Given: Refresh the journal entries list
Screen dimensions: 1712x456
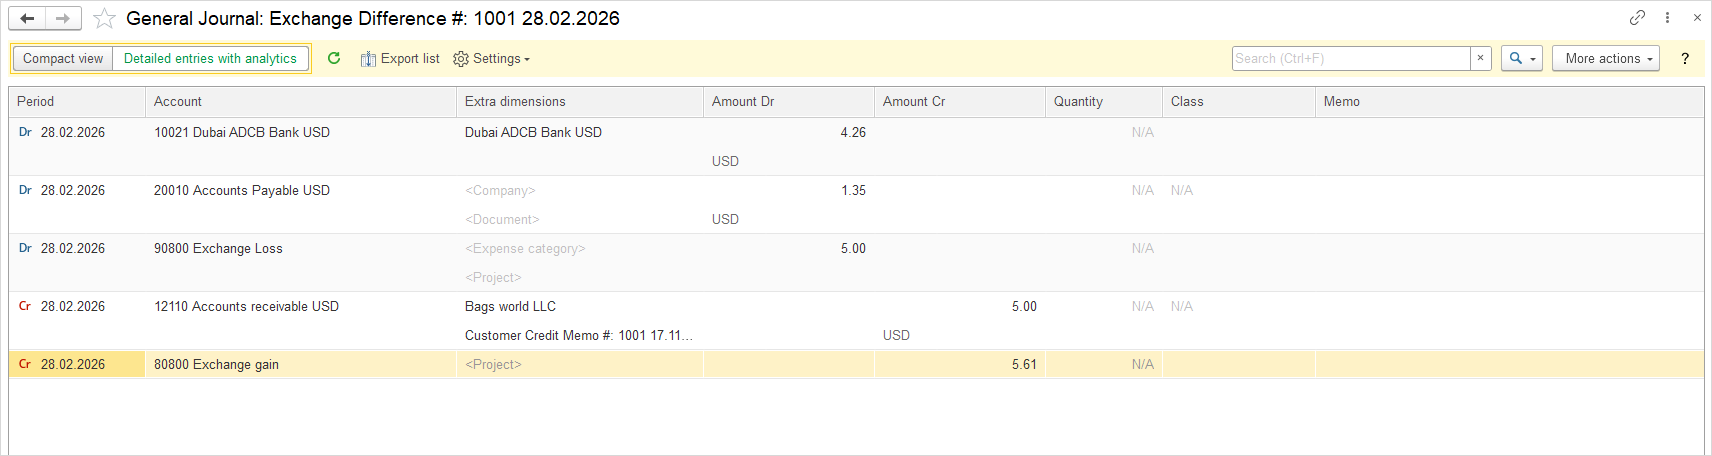Looking at the screenshot, I should (334, 58).
